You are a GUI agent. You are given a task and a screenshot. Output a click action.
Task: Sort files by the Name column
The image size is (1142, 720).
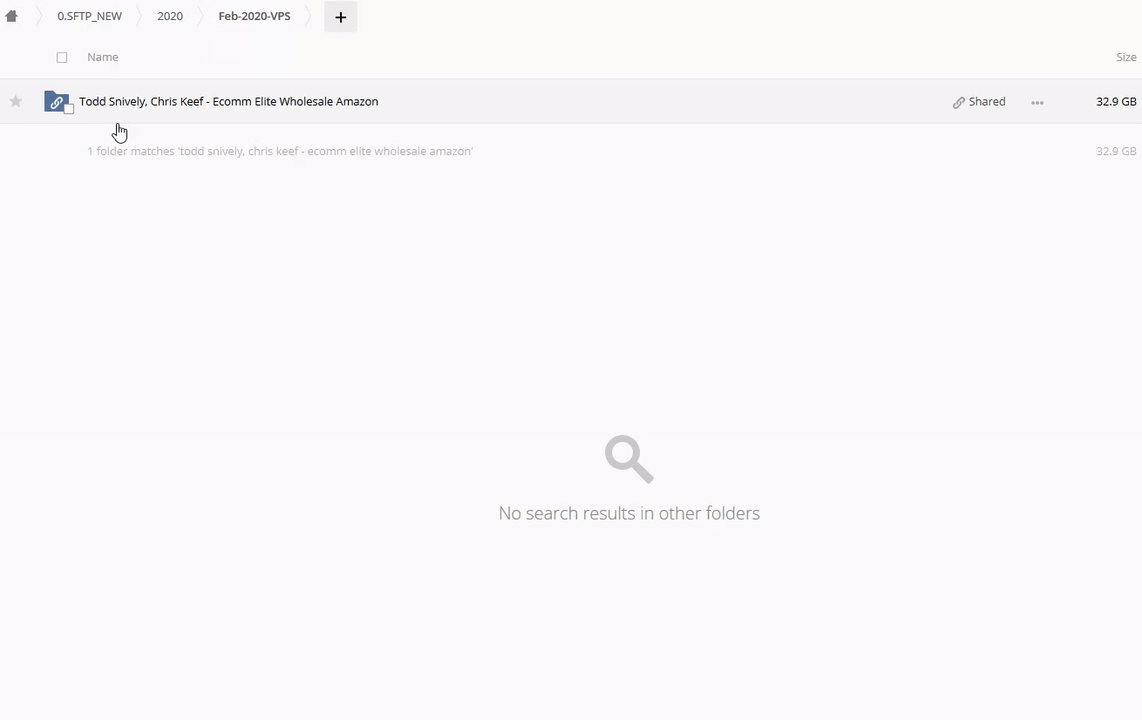pyautogui.click(x=103, y=57)
